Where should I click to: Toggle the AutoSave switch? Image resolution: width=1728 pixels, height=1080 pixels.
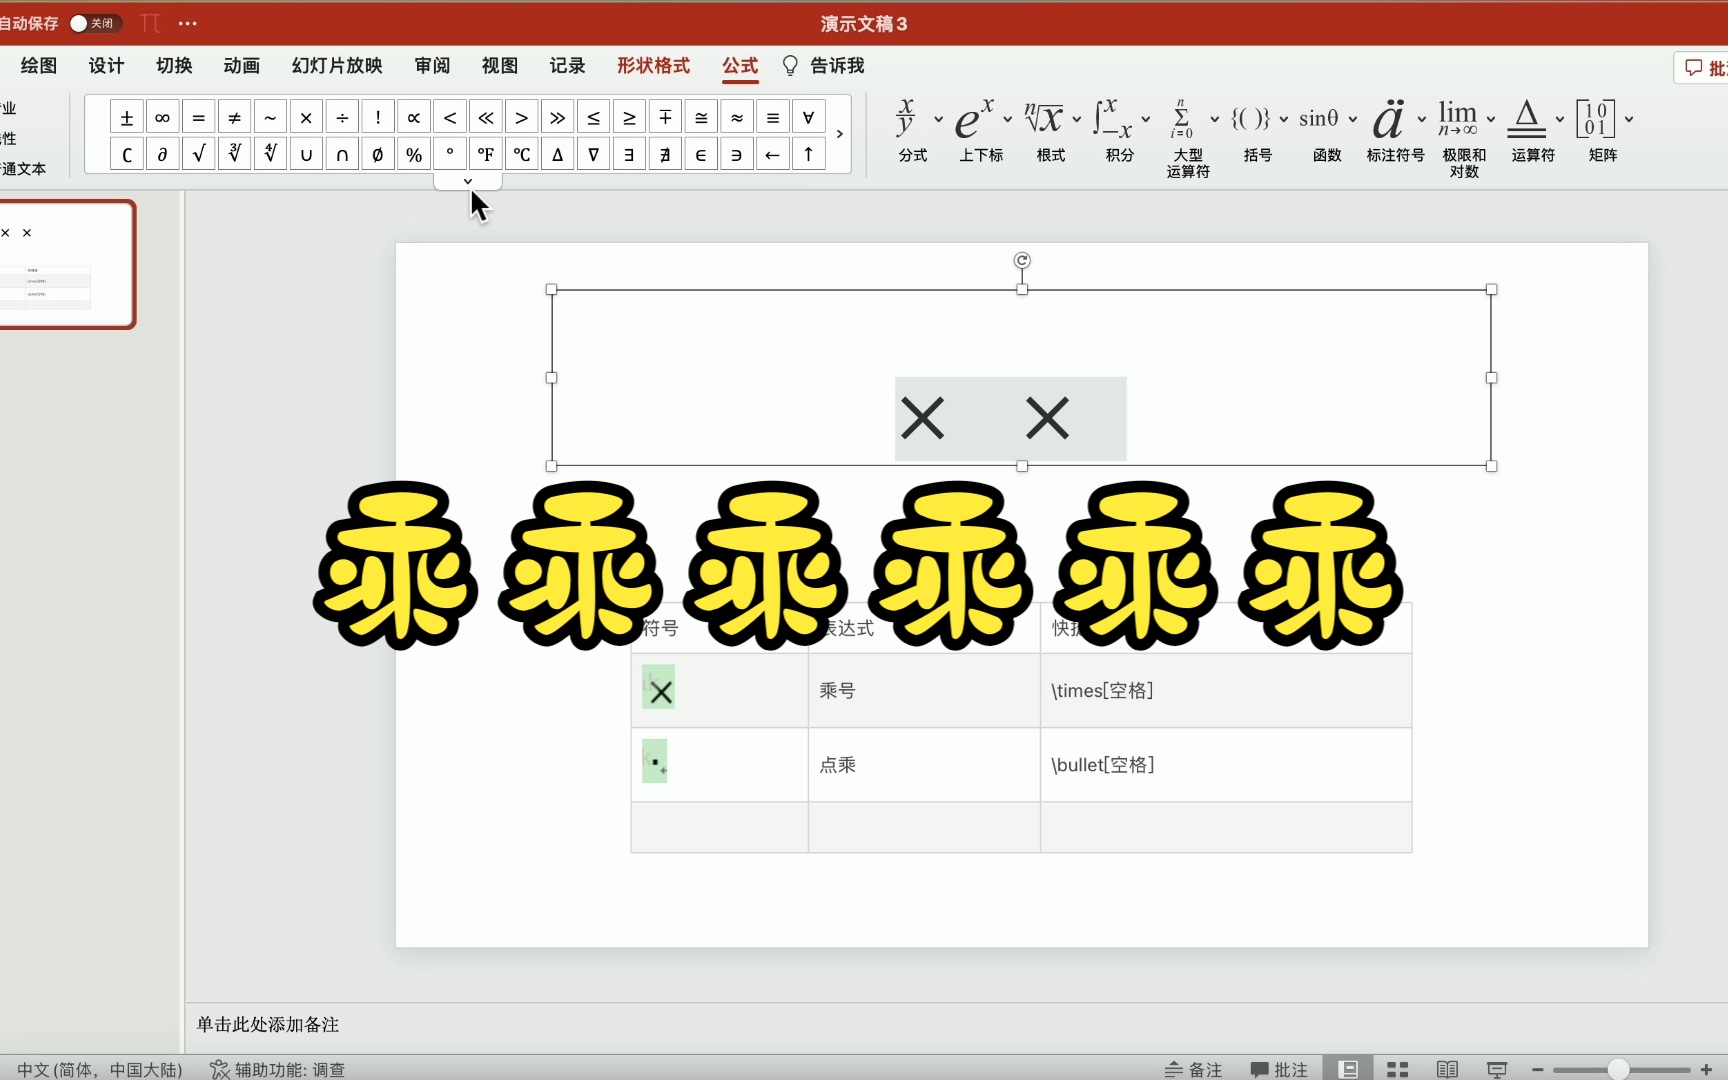pos(94,23)
